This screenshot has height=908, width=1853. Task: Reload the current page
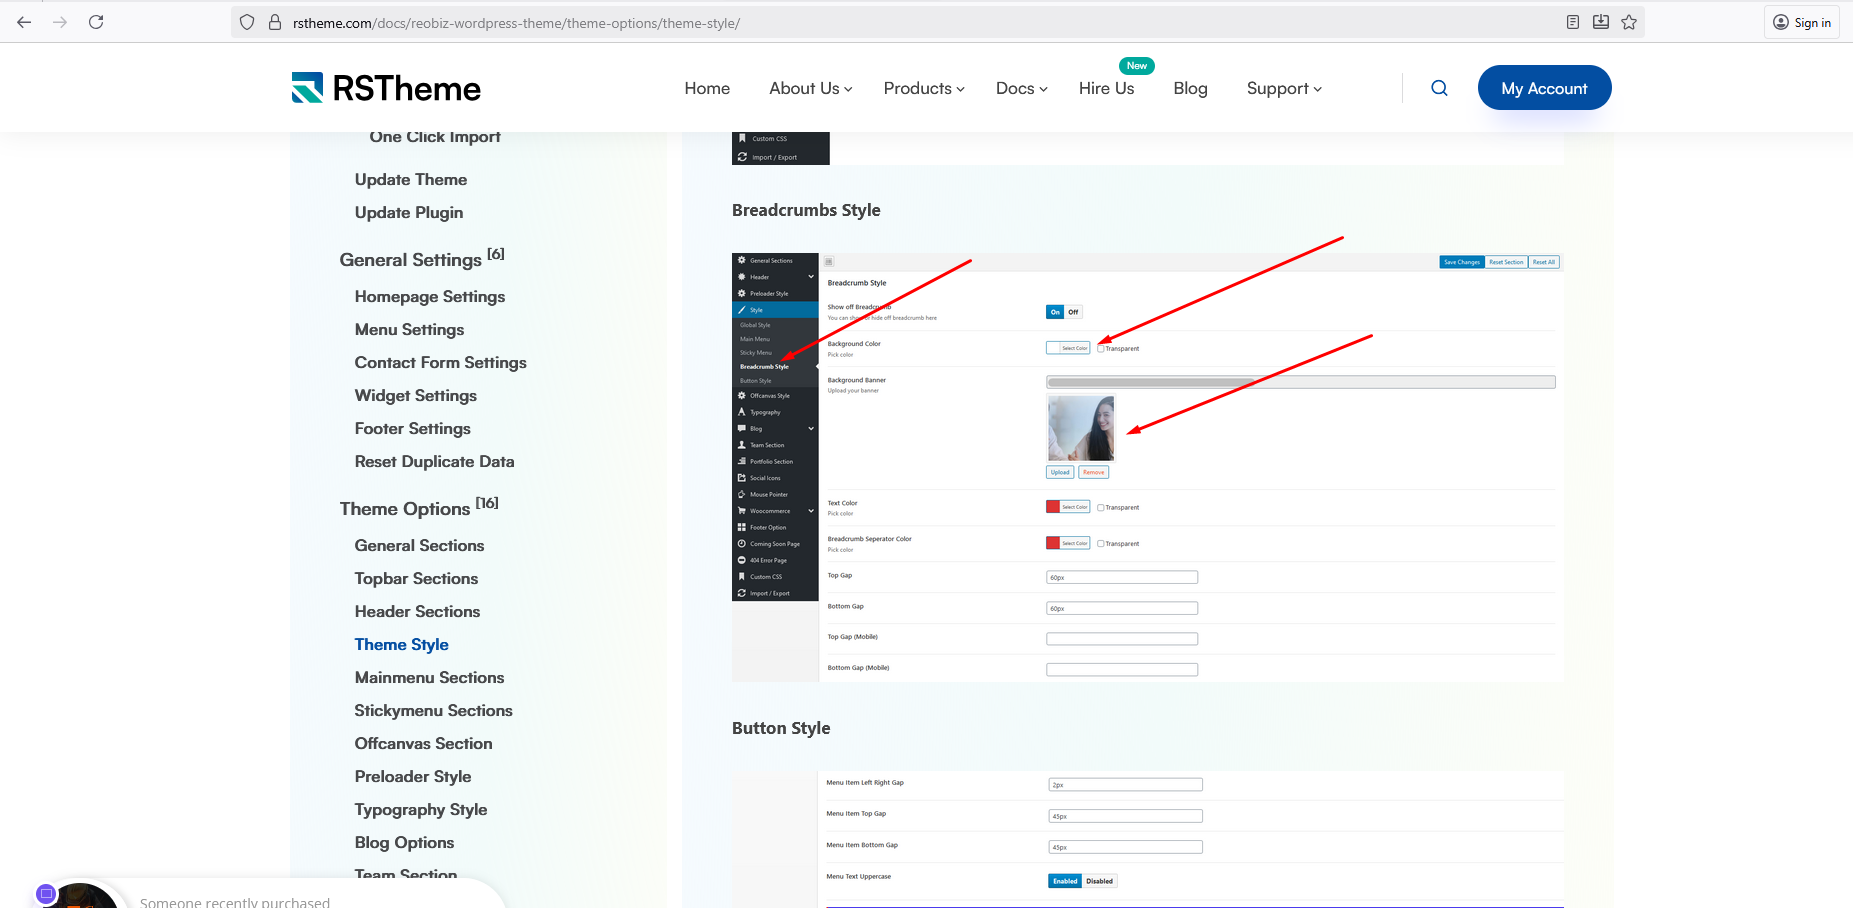[x=96, y=22]
